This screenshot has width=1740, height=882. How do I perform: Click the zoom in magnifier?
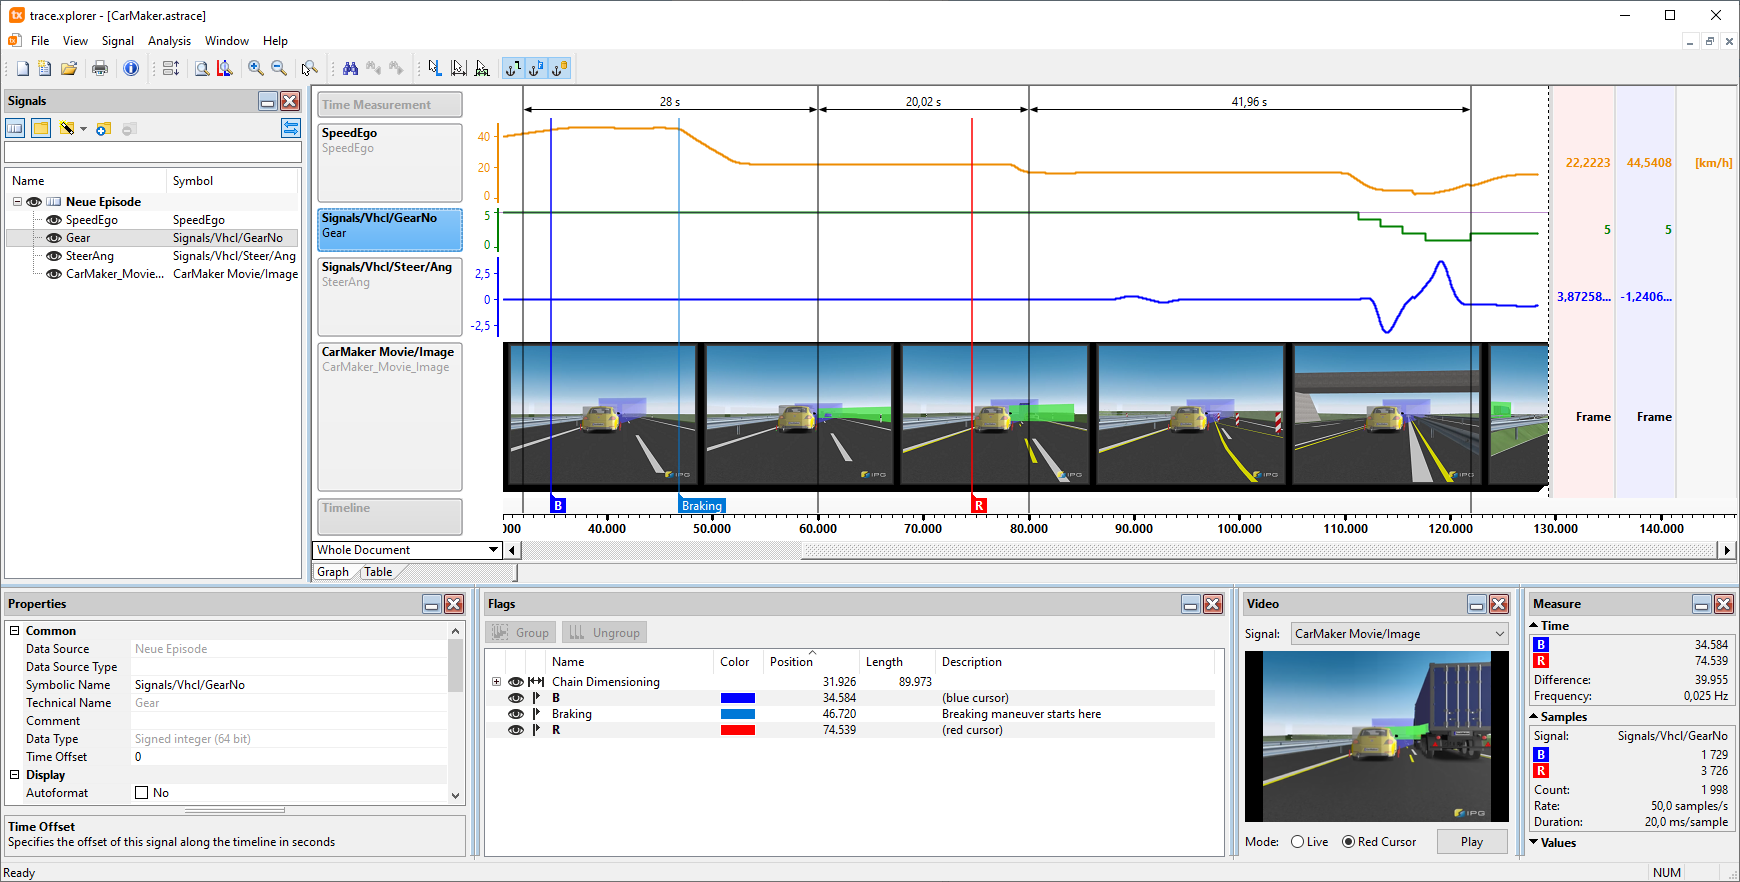click(x=256, y=68)
